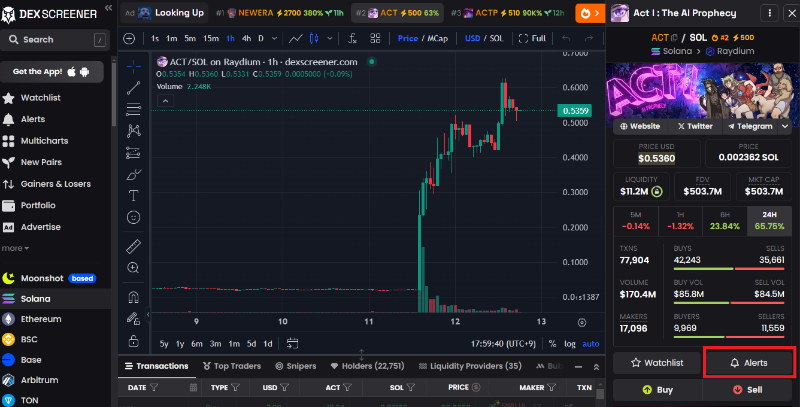Image resolution: width=800 pixels, height=407 pixels.
Task: Open the emoji icons tool
Action: click(x=134, y=218)
